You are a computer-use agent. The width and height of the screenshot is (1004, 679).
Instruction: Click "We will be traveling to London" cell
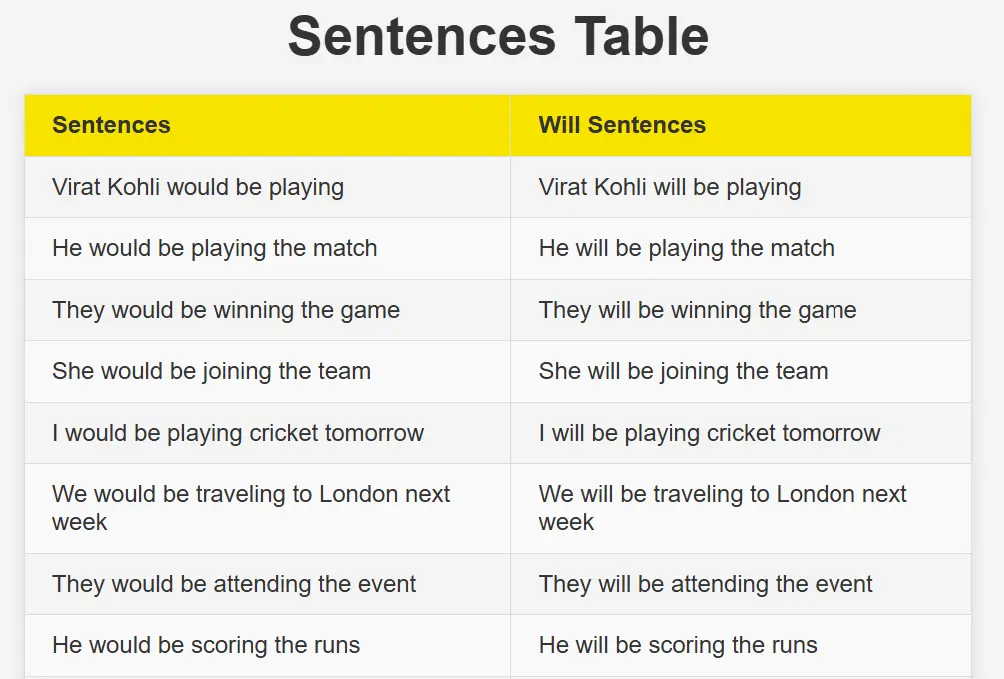[723, 508]
